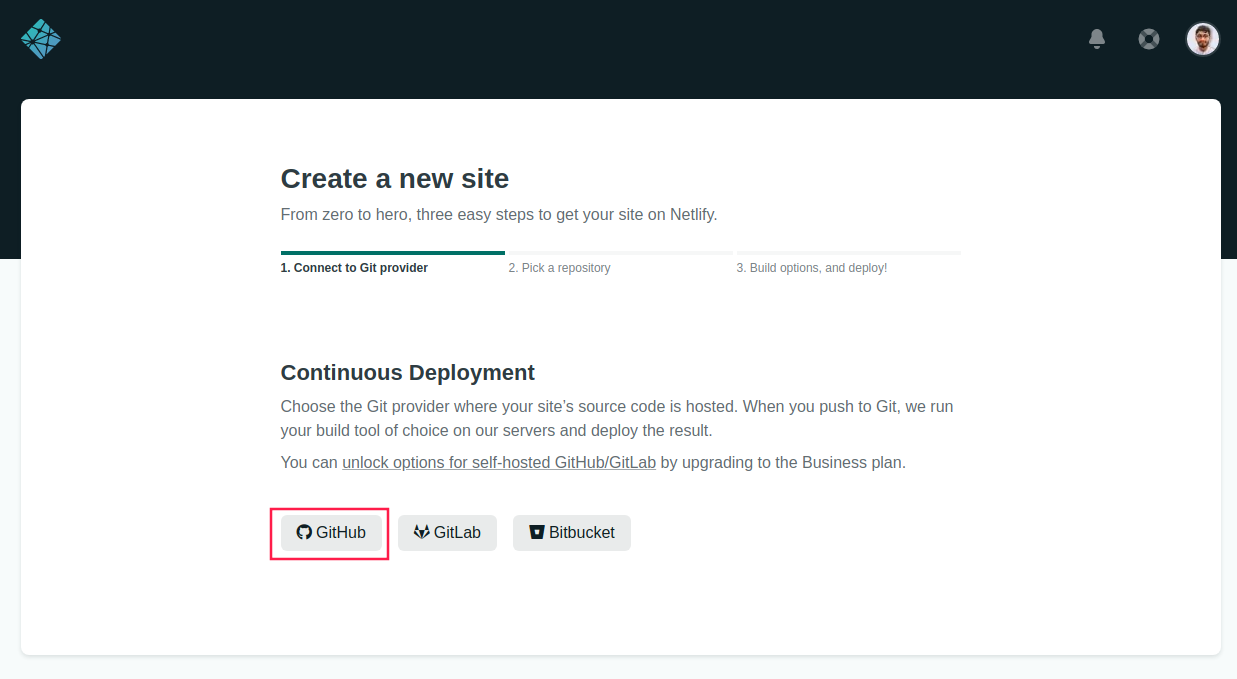Open the notifications bell

tap(1097, 39)
